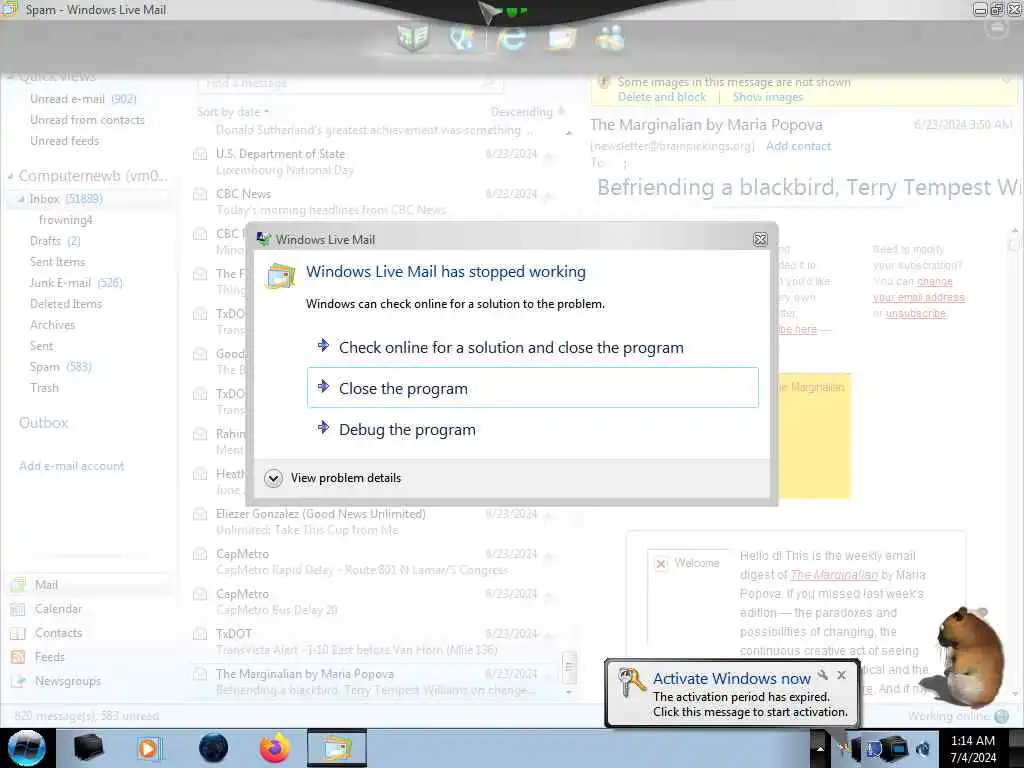Viewport: 1024px width, 768px height.
Task: Click unsubscribe link in message
Action: pyautogui.click(x=916, y=313)
